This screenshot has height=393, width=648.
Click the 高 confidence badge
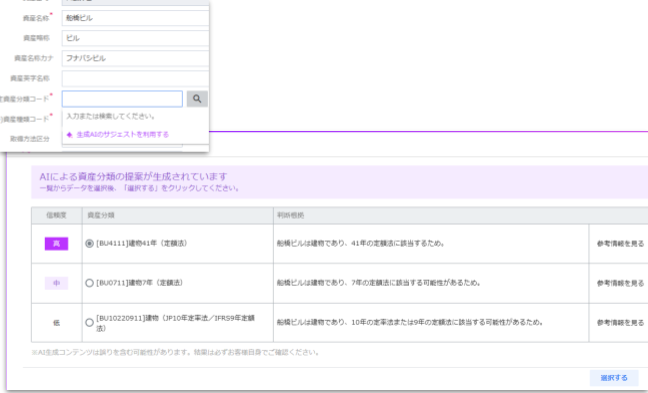point(56,244)
